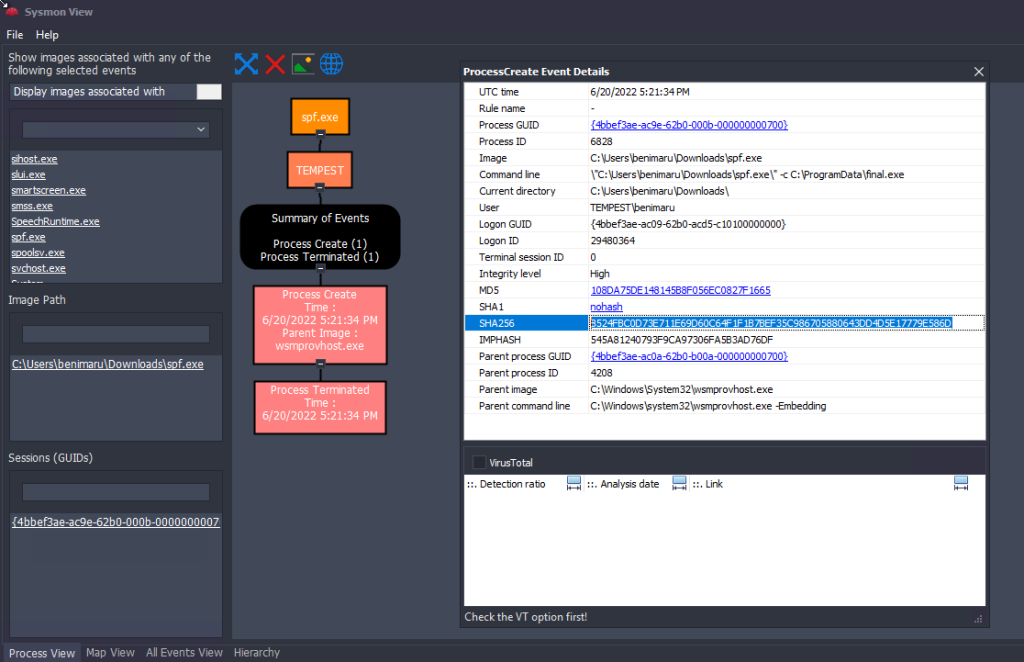Collapse the TEMPEST node in diagram

pos(320,186)
